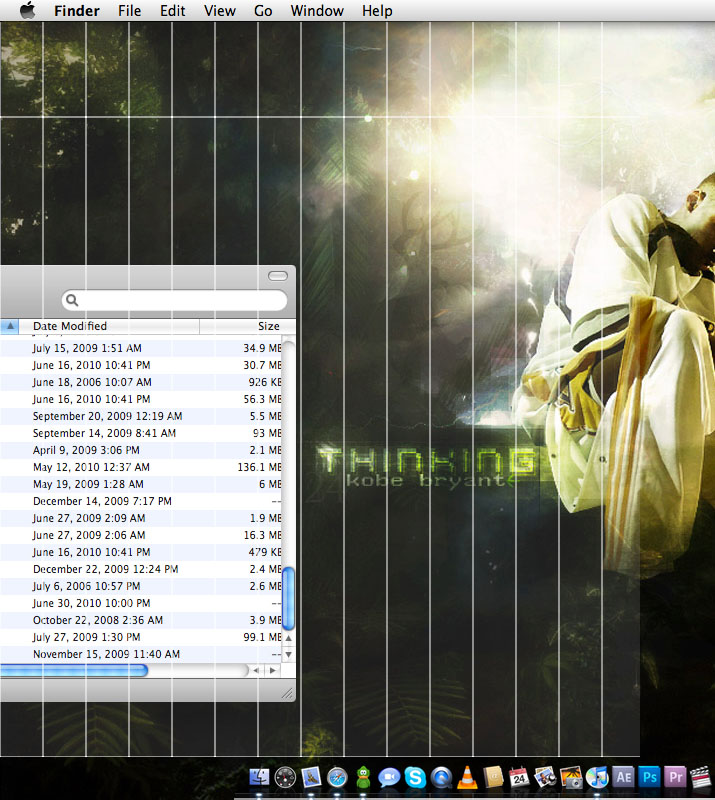Select row dated July 27, 2009 1:30 PM

point(141,637)
